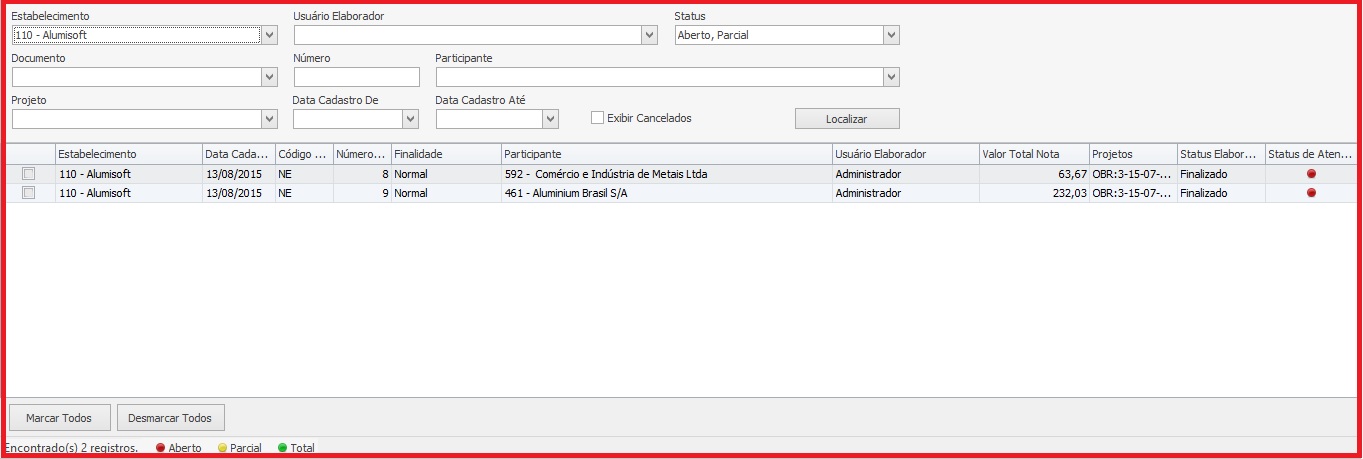This screenshot has height=459, width=1363.
Task: Check the row for document number 8
Action: 29,174
